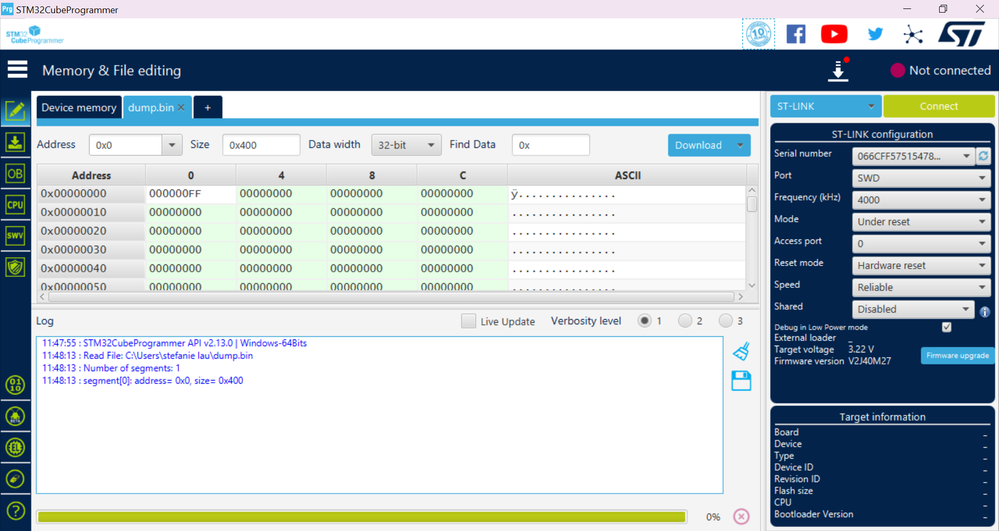999x531 pixels.
Task: Click log line Read File dump.bin
Action: 147,356
